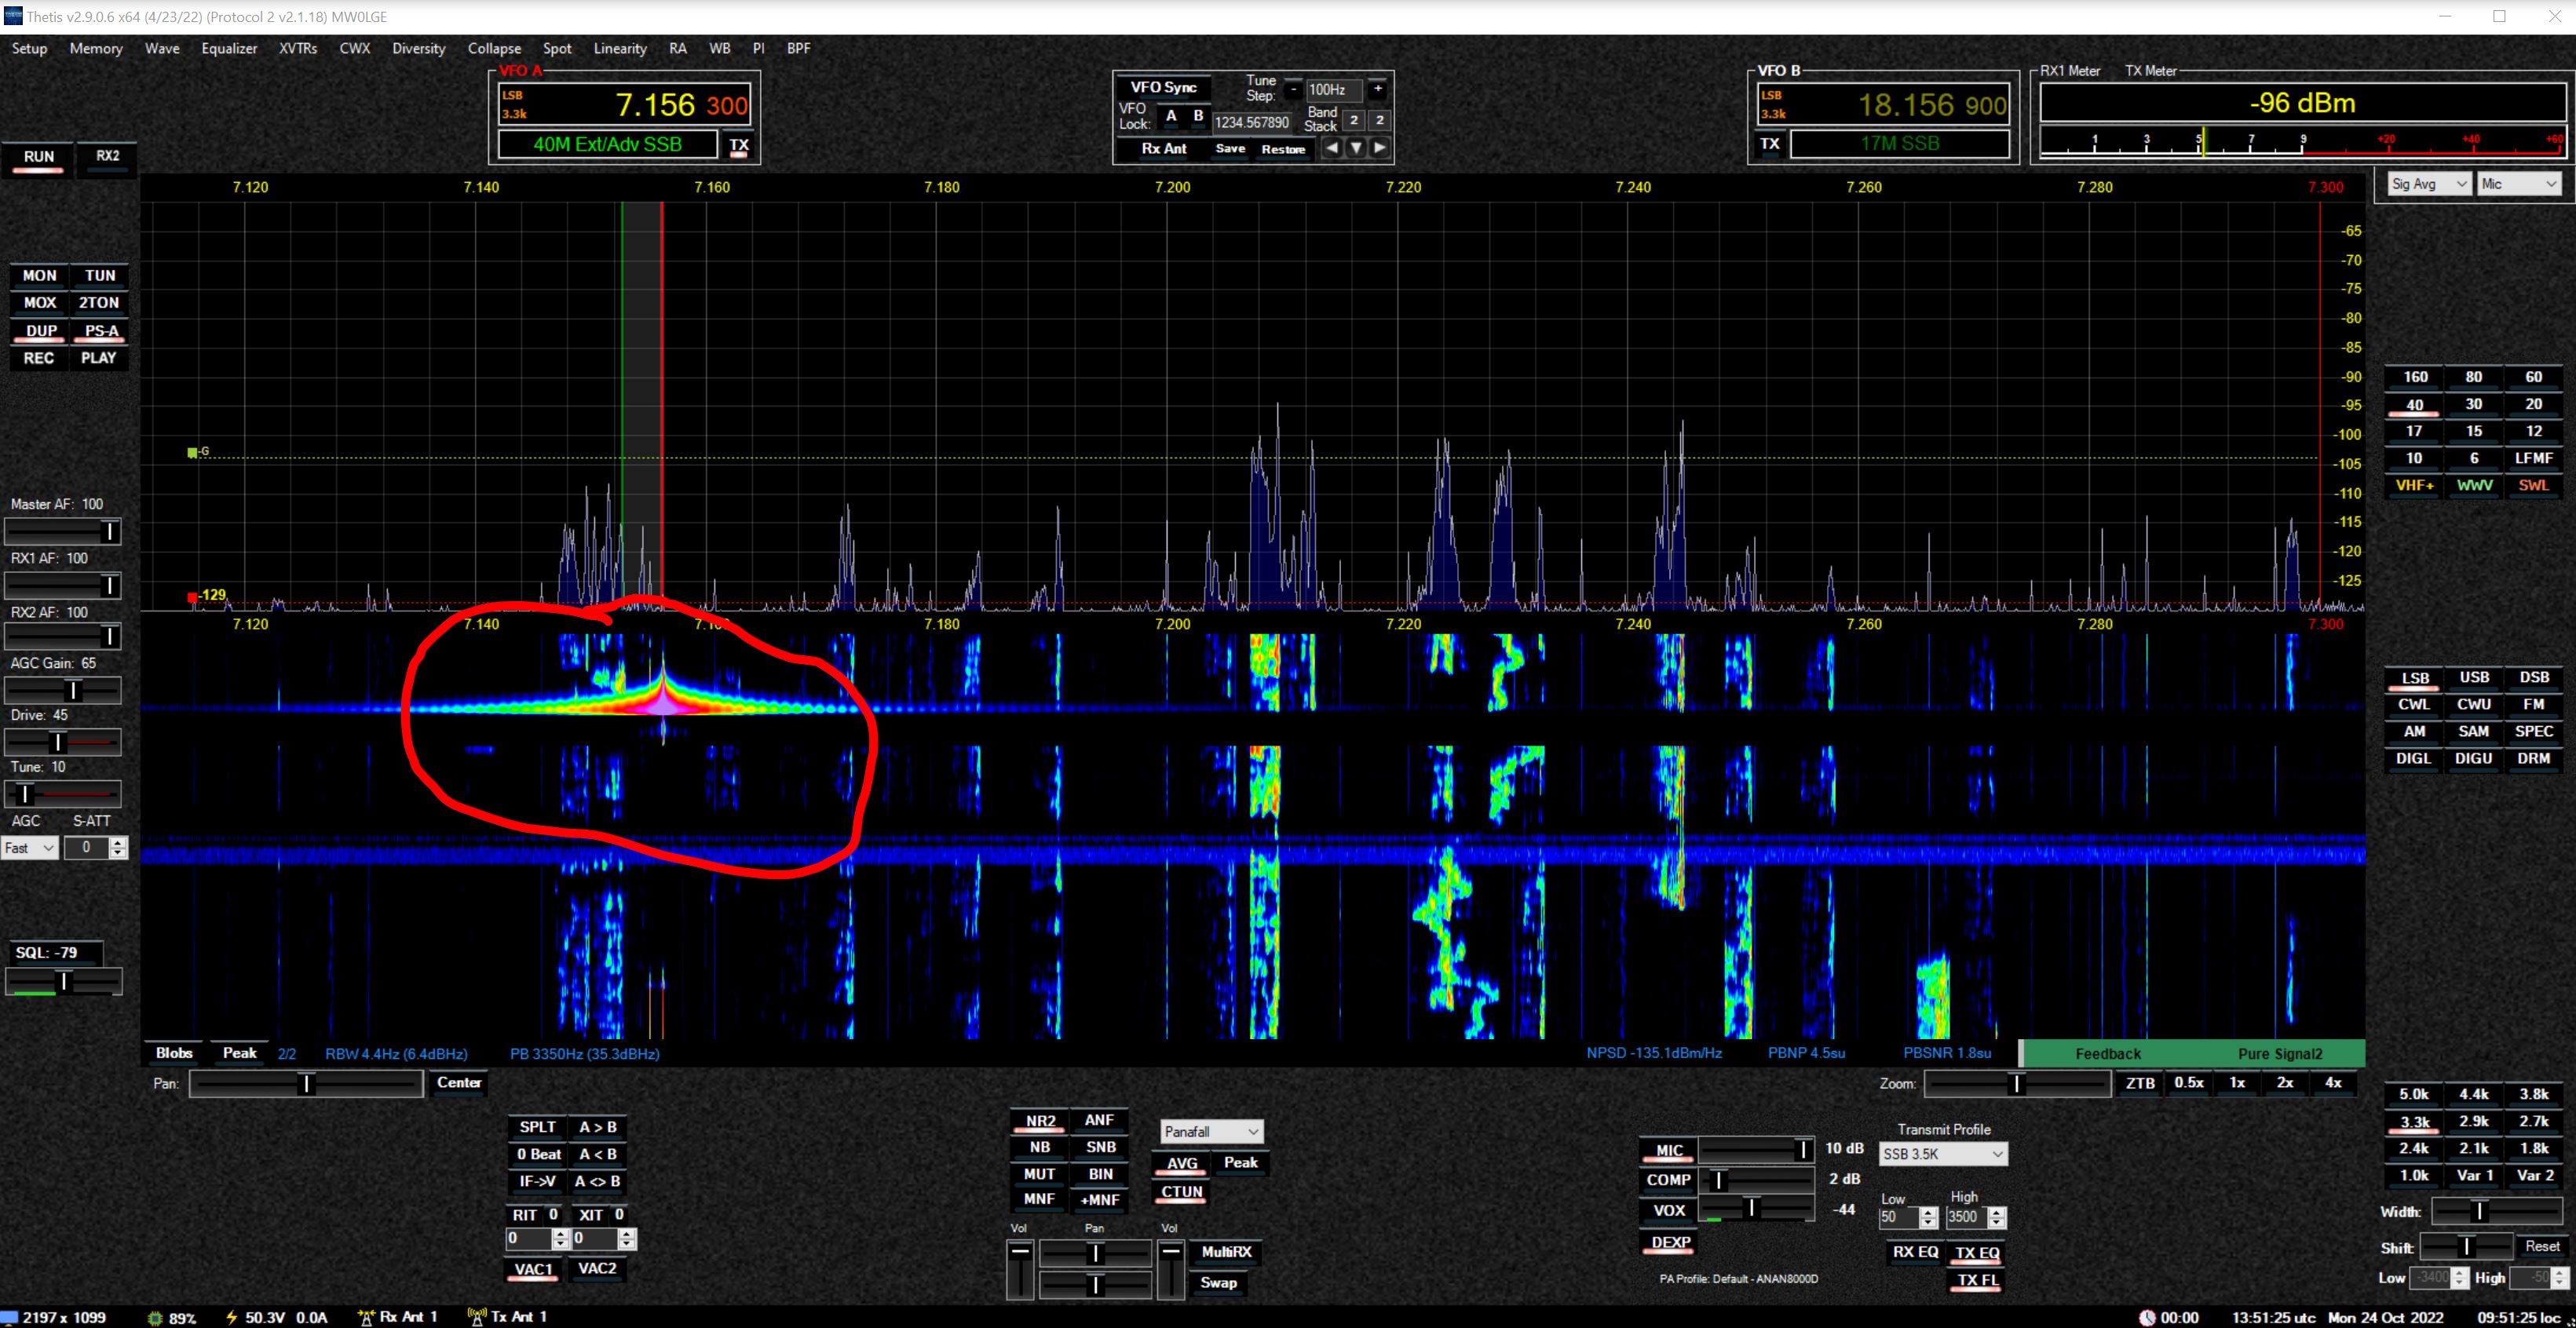Toggle NR2 noise reduction
The width and height of the screenshot is (2576, 1328).
click(1040, 1122)
